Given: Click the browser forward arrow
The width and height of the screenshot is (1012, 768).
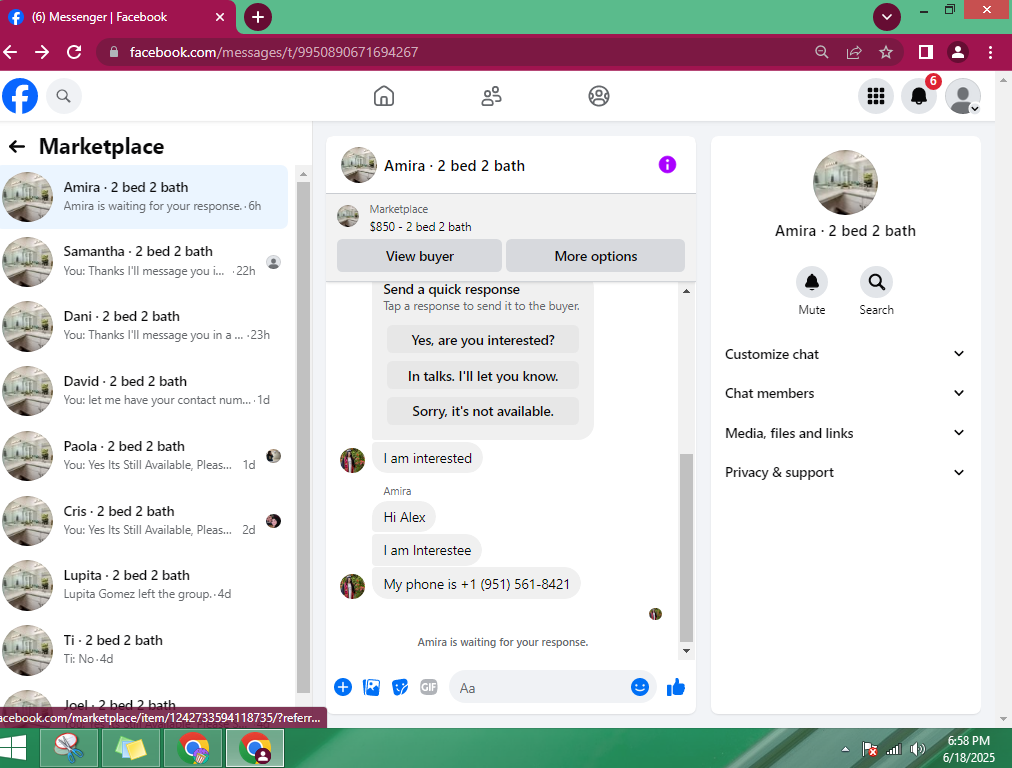Looking at the screenshot, I should tap(42, 52).
